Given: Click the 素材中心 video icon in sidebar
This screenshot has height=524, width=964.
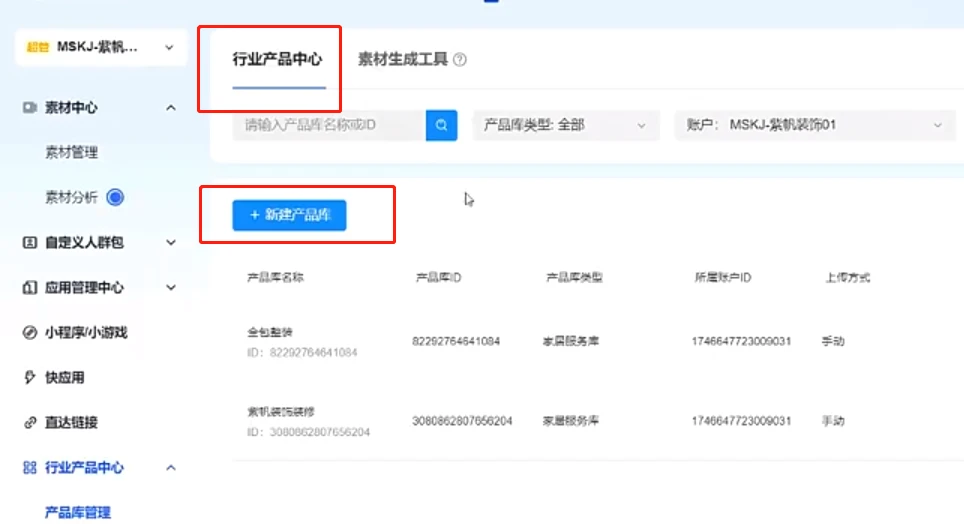Looking at the screenshot, I should click(x=30, y=108).
